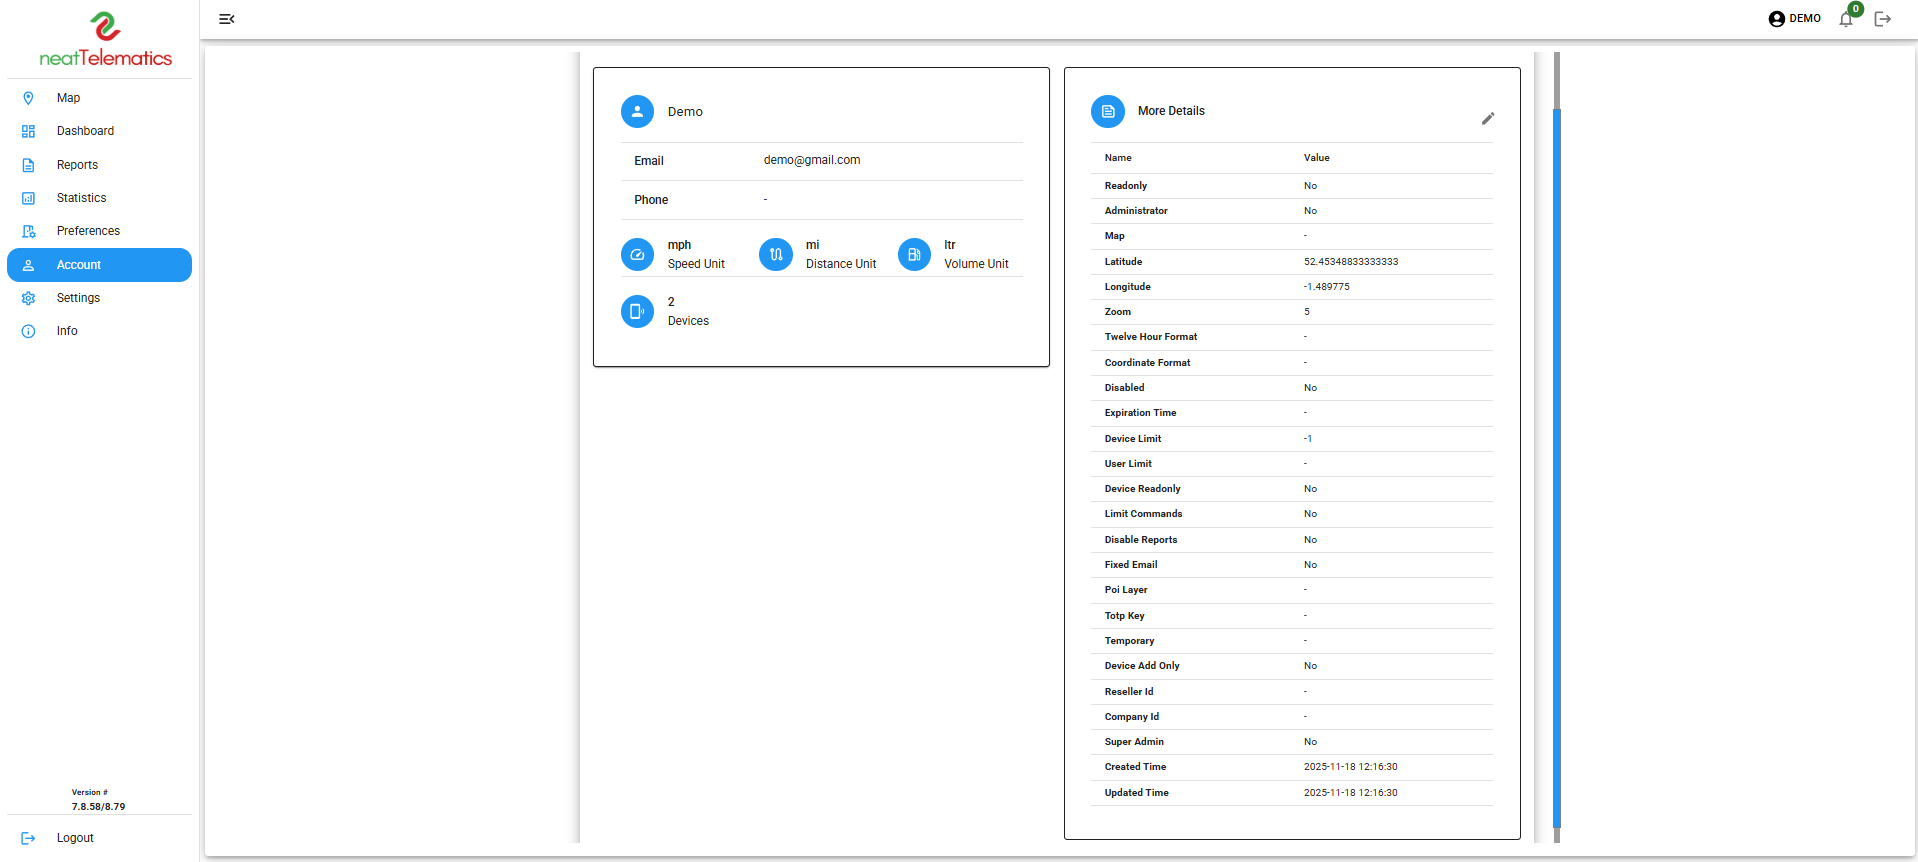Click the sign-out icon in the top bar
This screenshot has height=862, width=1918.
1883,19
